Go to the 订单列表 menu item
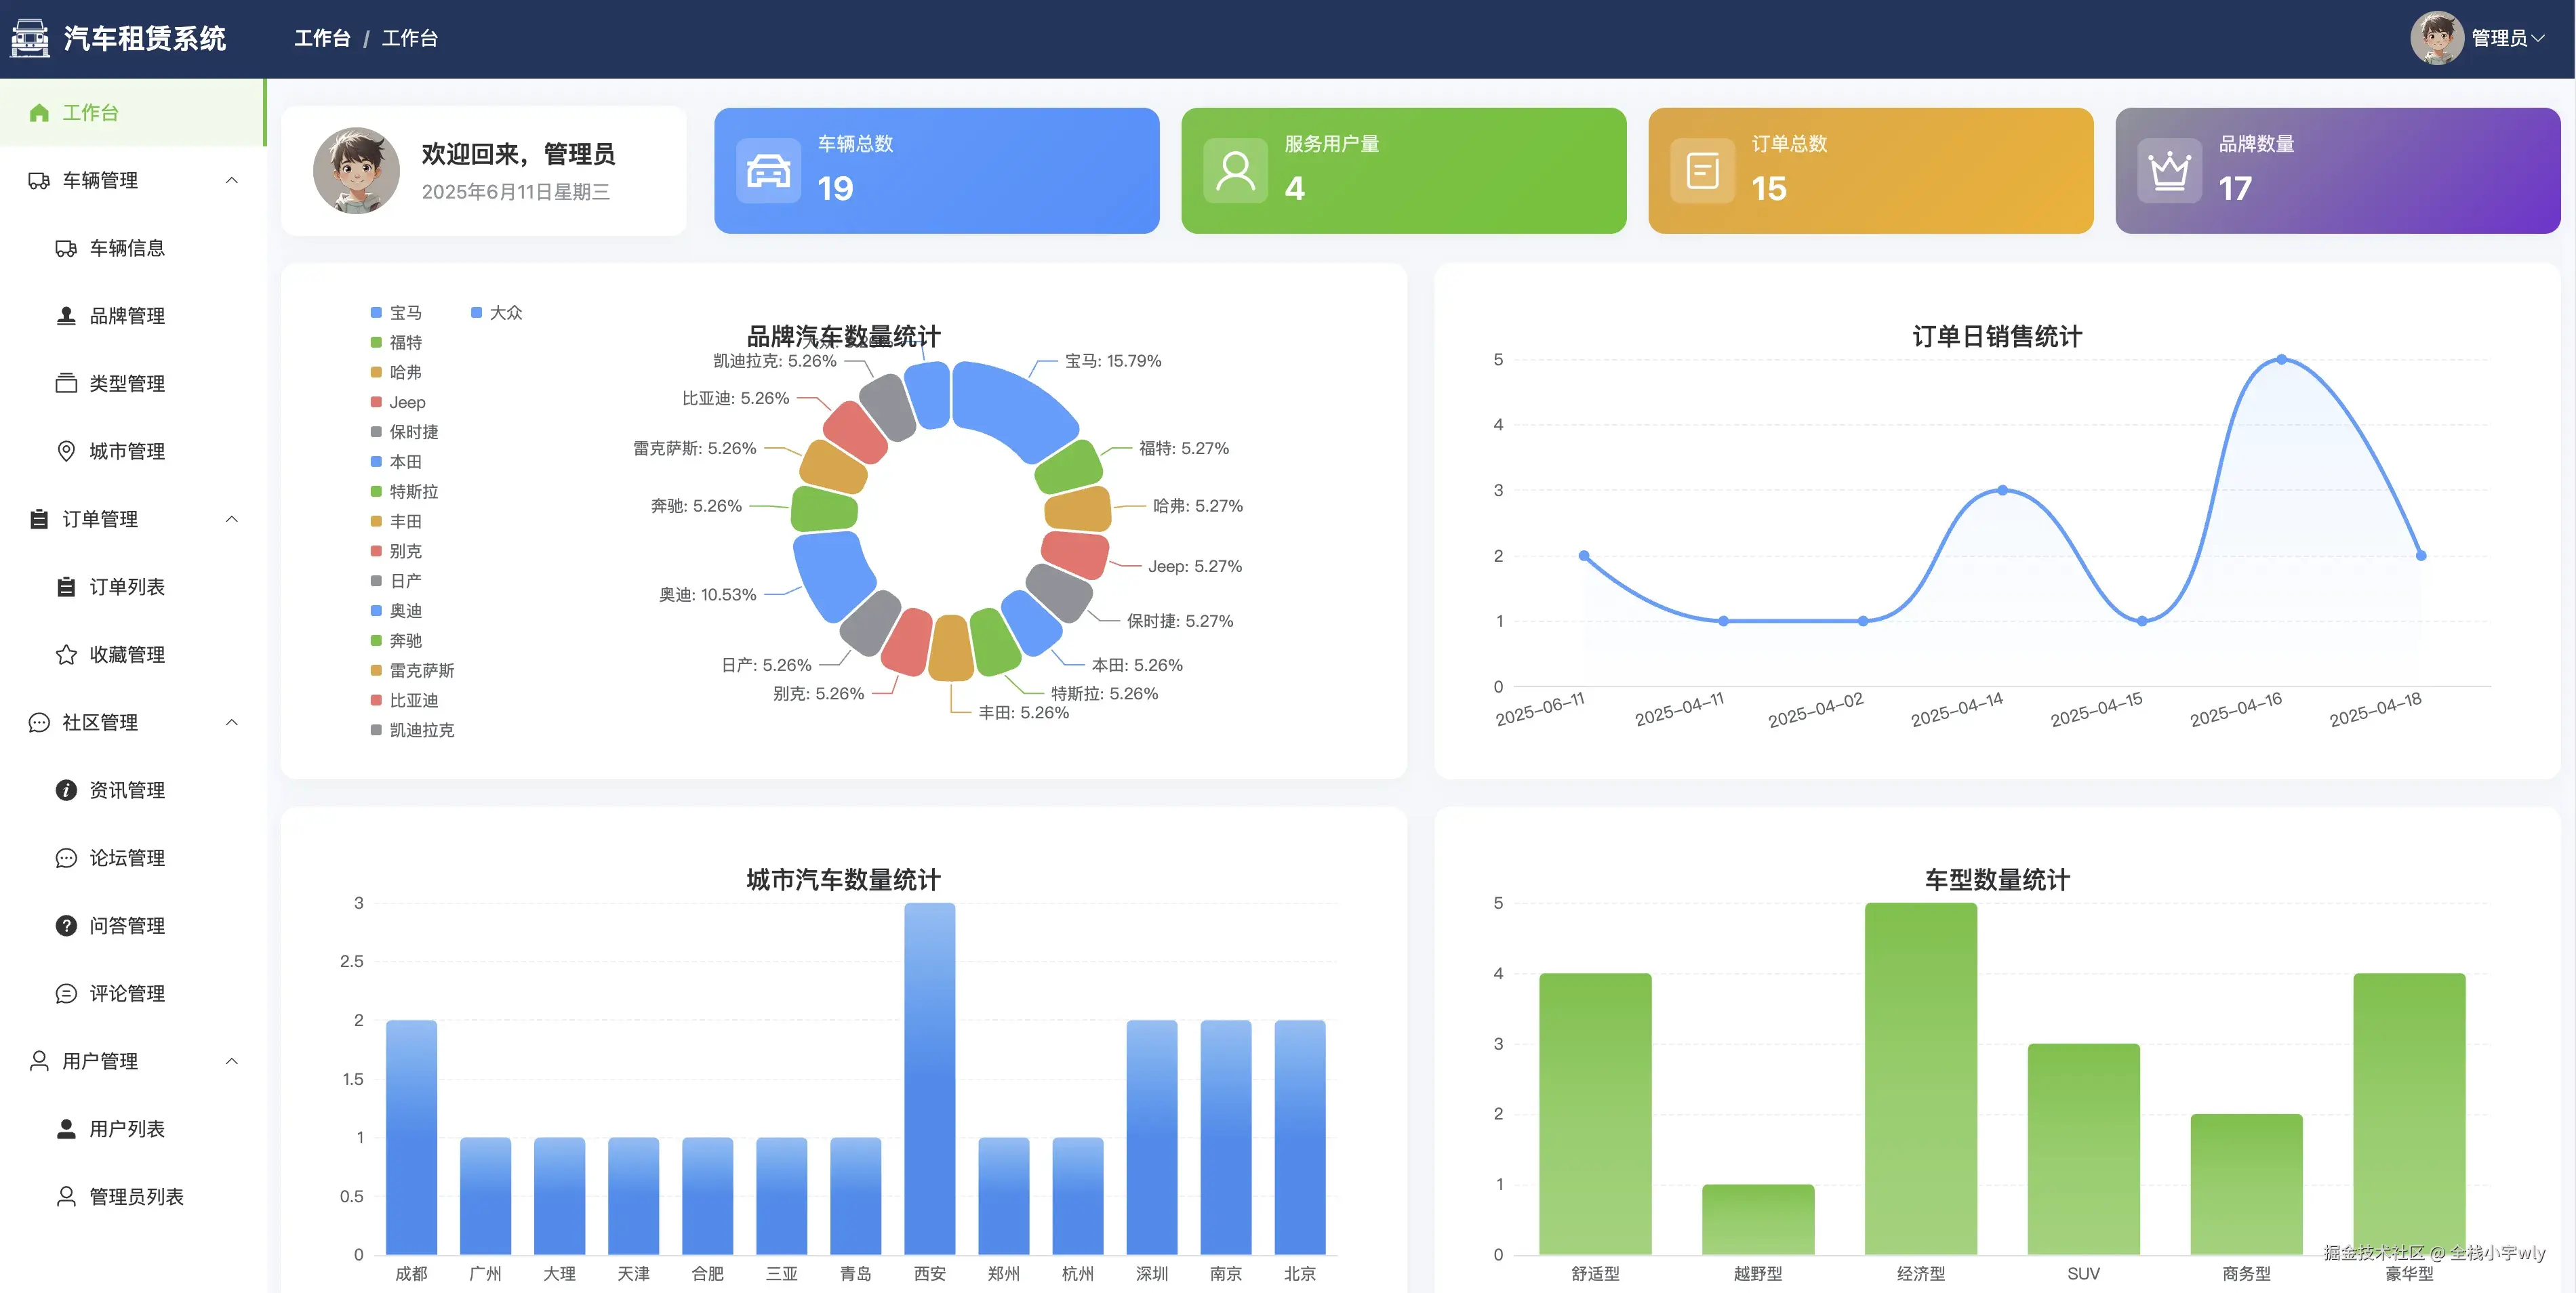Screen dimensions: 2576x1293 pos(127,587)
